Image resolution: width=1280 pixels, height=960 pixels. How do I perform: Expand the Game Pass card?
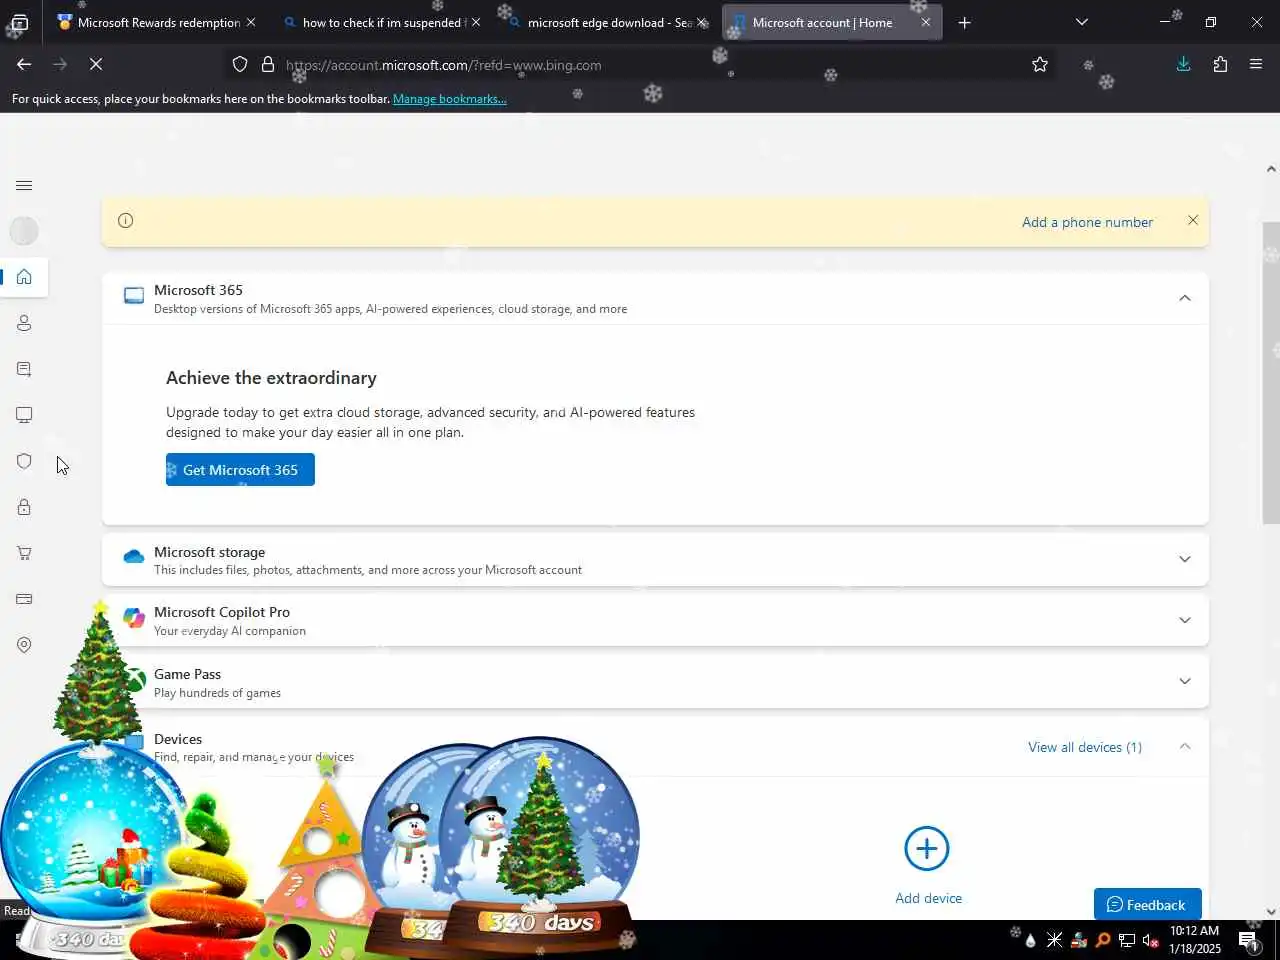pyautogui.click(x=1185, y=681)
